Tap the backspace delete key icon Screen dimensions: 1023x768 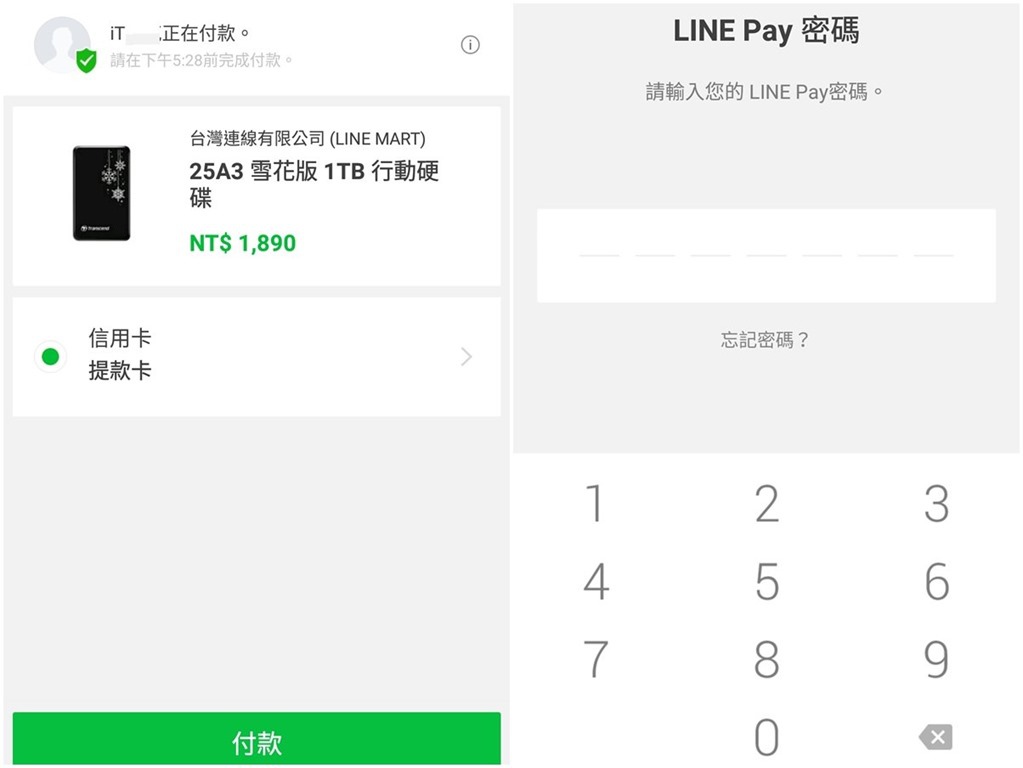click(x=935, y=738)
